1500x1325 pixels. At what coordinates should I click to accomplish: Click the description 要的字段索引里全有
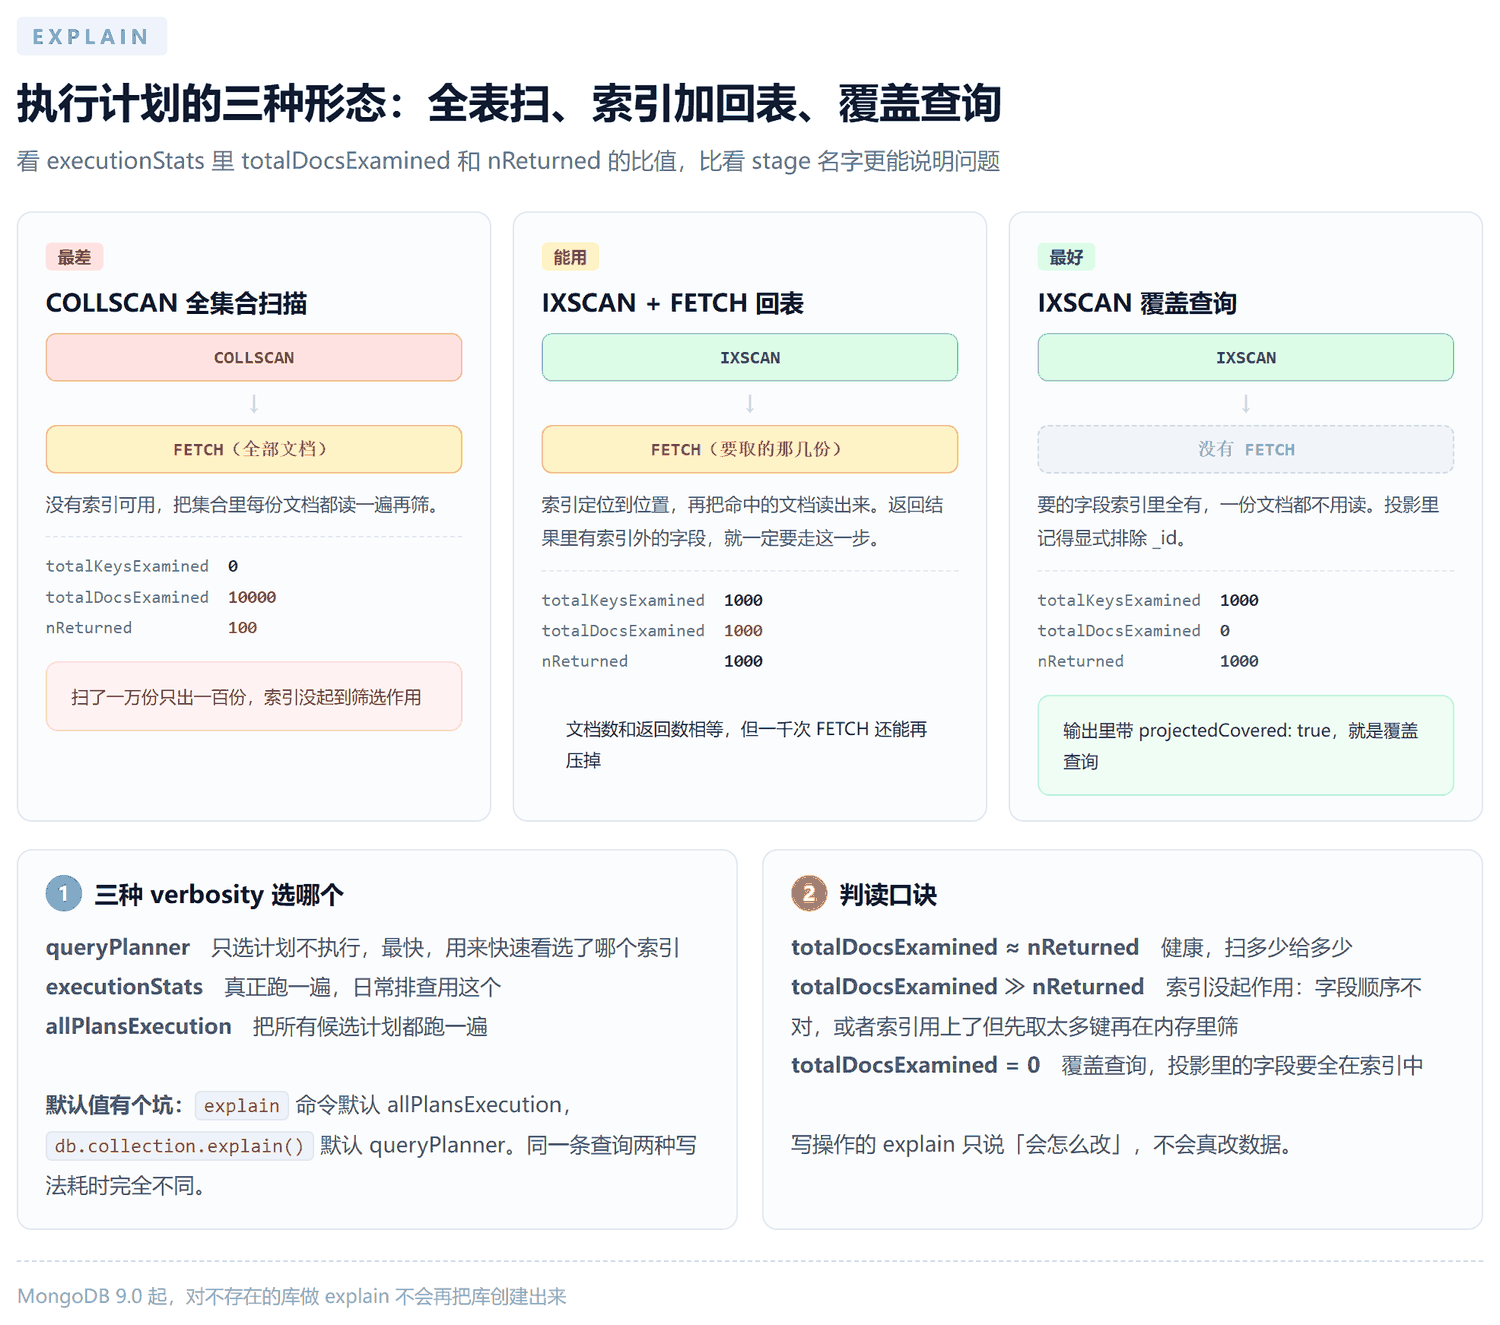click(x=1239, y=521)
